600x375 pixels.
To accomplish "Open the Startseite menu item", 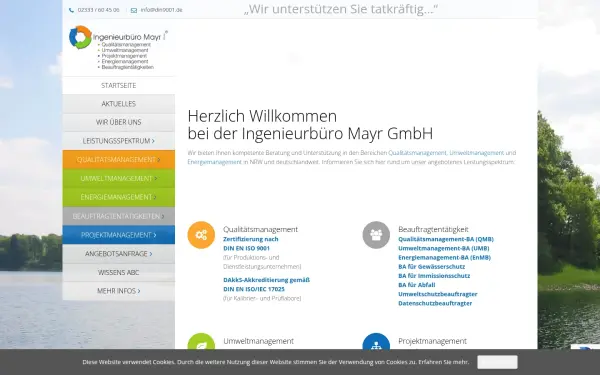I will (x=119, y=85).
